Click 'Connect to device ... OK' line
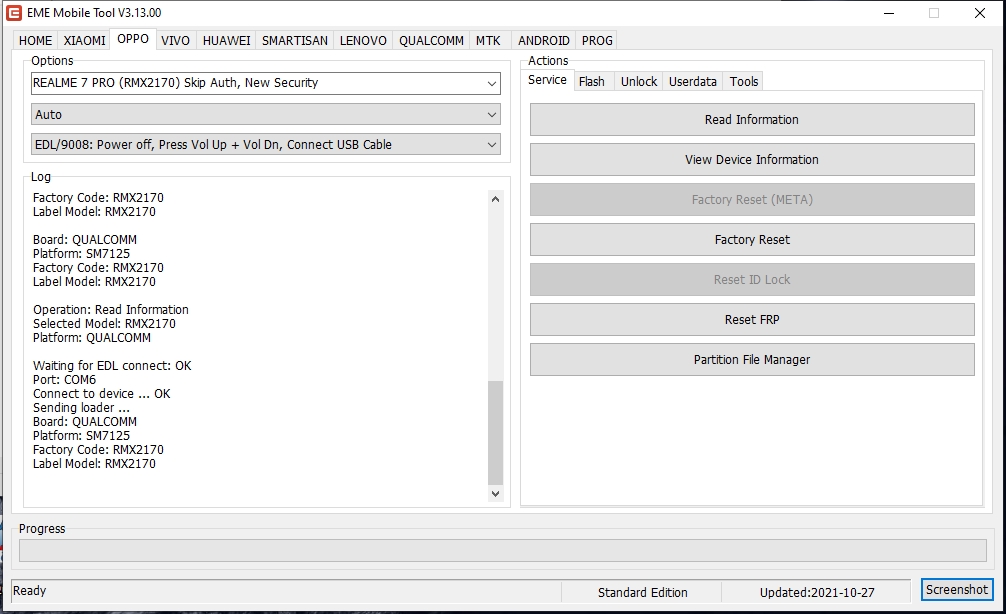 click(x=101, y=393)
